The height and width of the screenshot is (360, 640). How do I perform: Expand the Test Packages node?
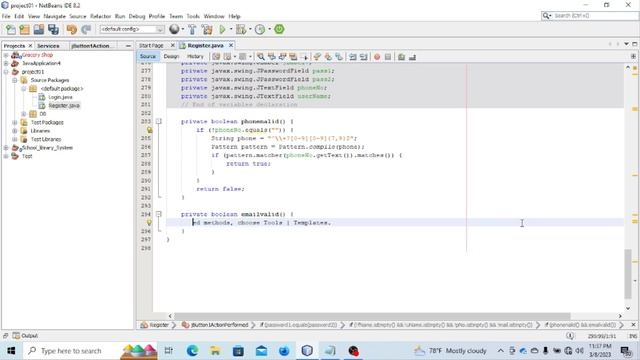[15, 122]
